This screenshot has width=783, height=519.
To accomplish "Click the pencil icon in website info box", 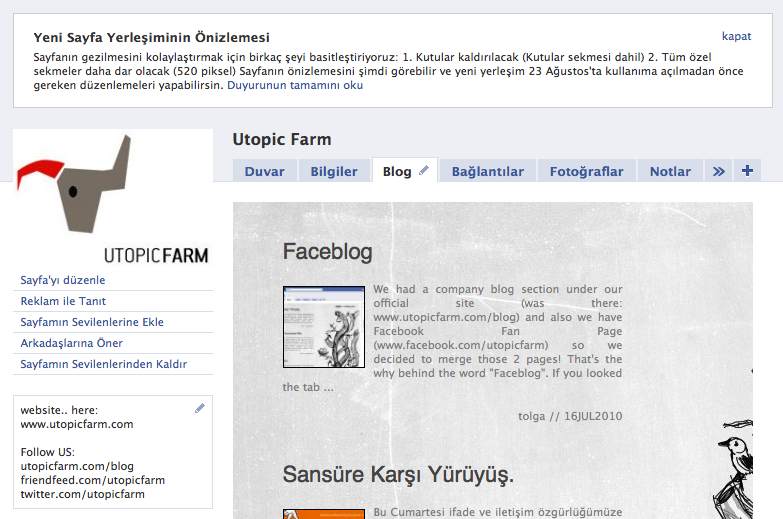I will tap(200, 408).
